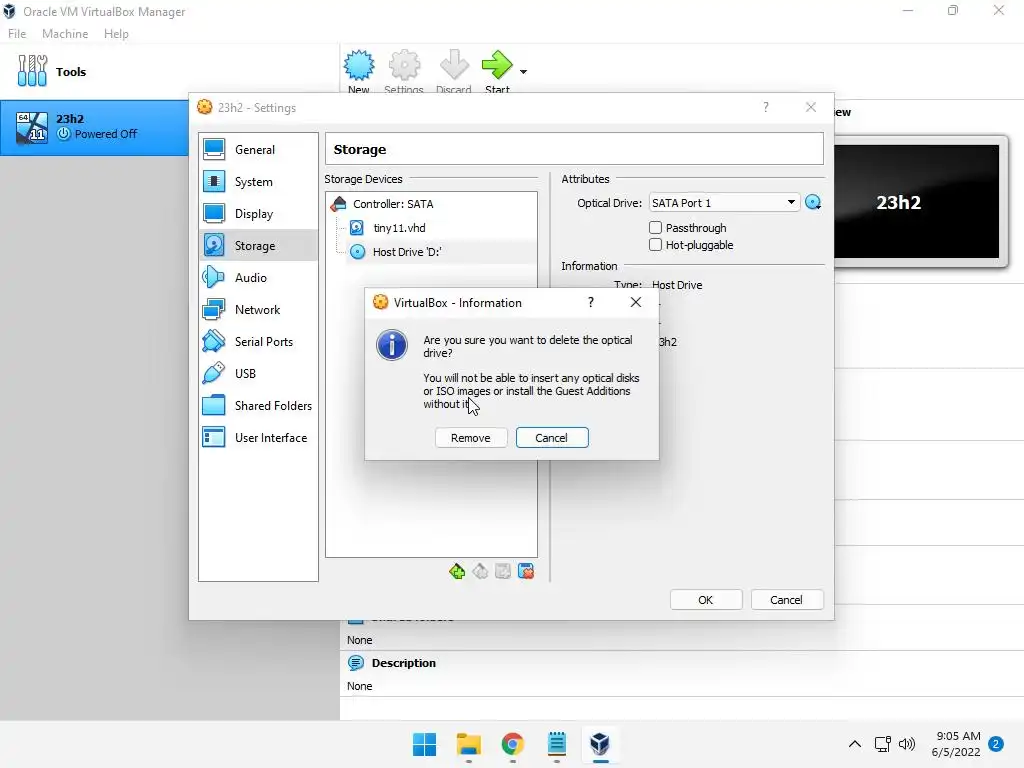The image size is (1024, 768).
Task: Enable the Hot-pluggable checkbox
Action: coord(655,245)
